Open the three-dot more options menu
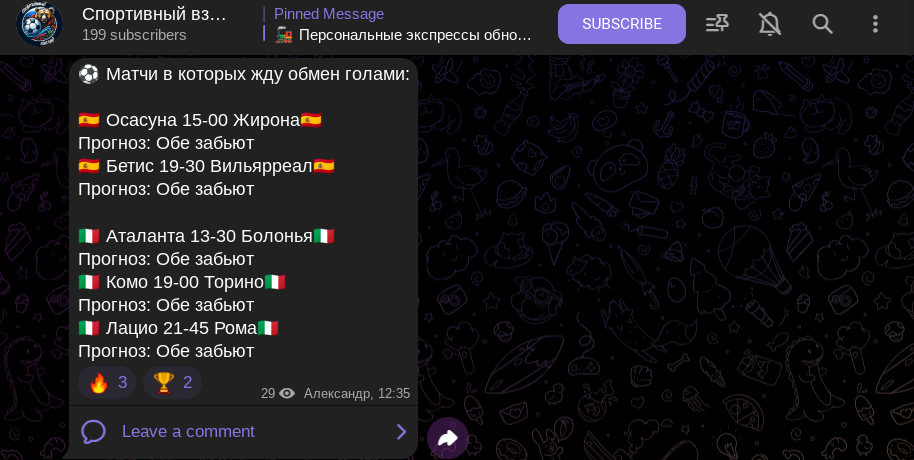914x460 pixels. pos(875,24)
